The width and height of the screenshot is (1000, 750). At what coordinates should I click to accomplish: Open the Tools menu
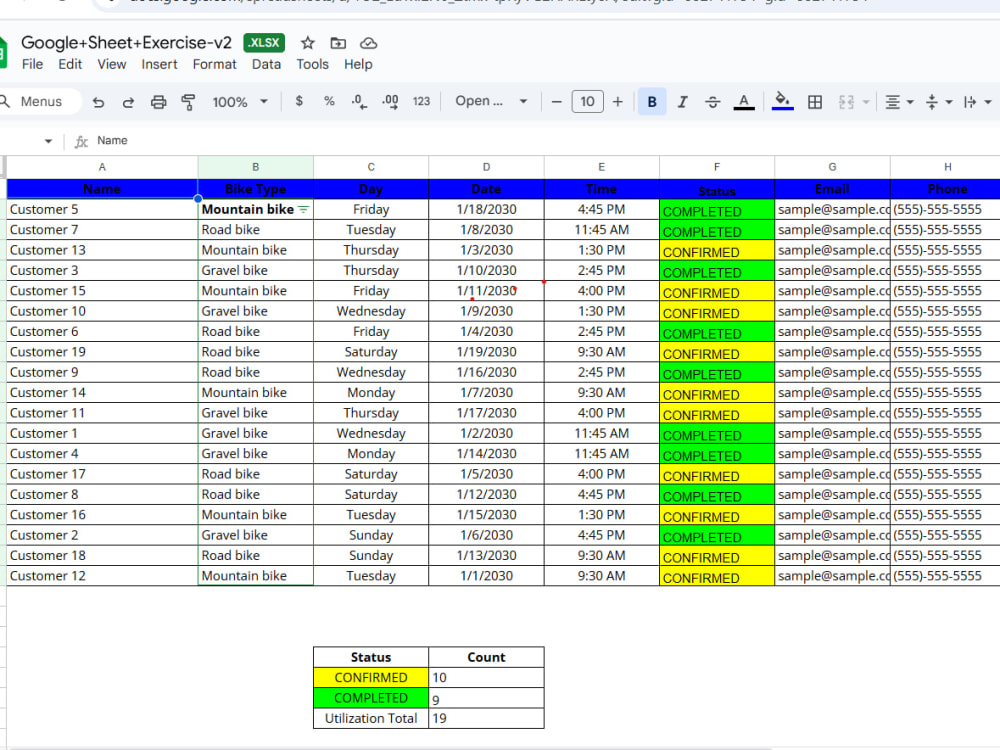pyautogui.click(x=312, y=64)
